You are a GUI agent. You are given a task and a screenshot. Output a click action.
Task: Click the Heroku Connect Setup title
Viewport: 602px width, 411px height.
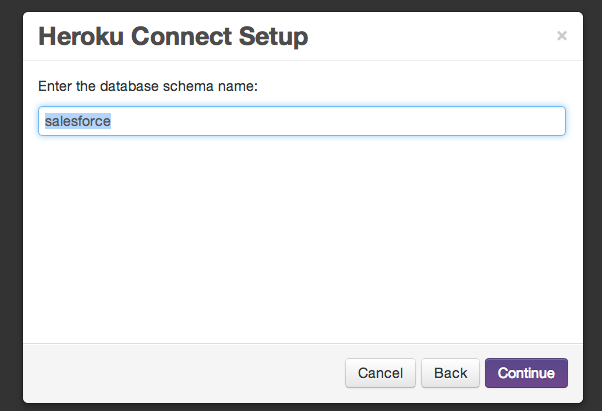[x=173, y=36]
